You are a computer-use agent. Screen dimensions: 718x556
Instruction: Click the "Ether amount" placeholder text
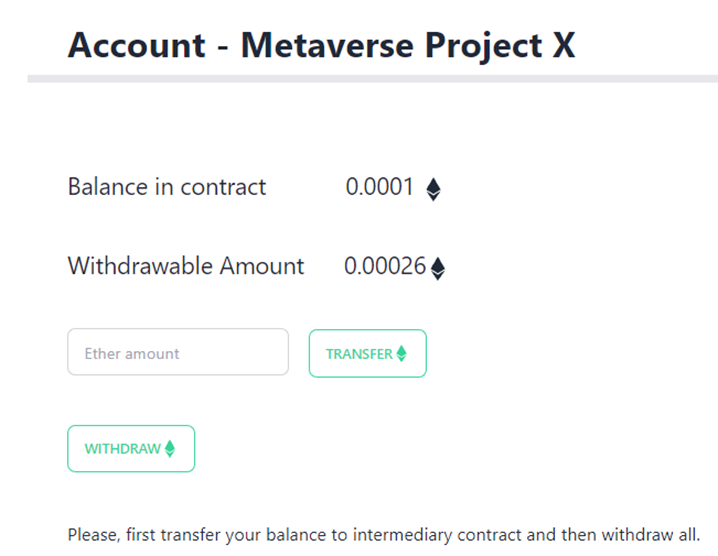click(x=132, y=354)
